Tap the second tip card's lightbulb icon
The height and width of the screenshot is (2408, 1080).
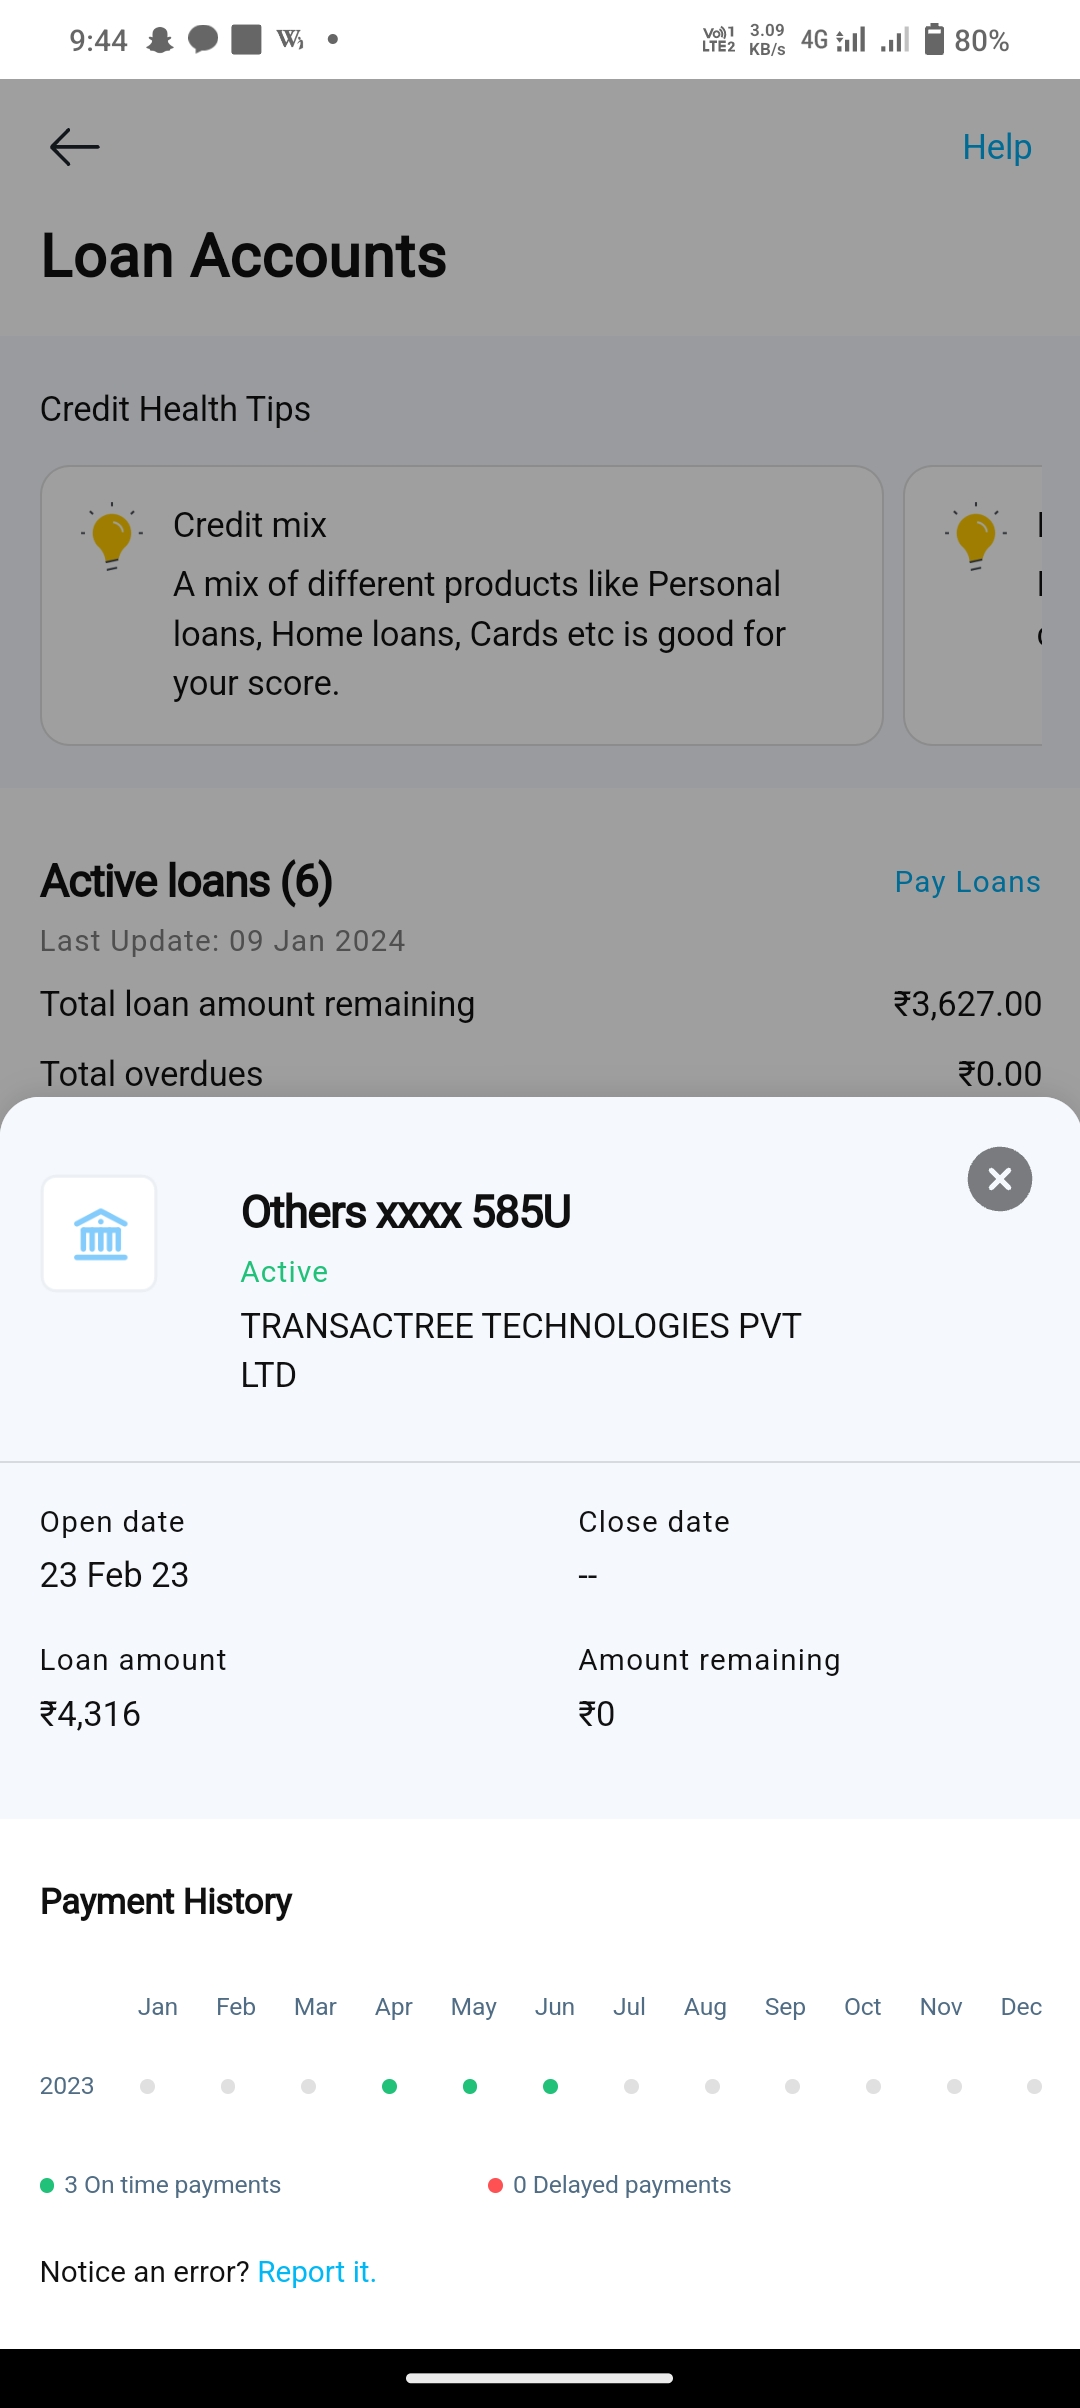click(975, 536)
